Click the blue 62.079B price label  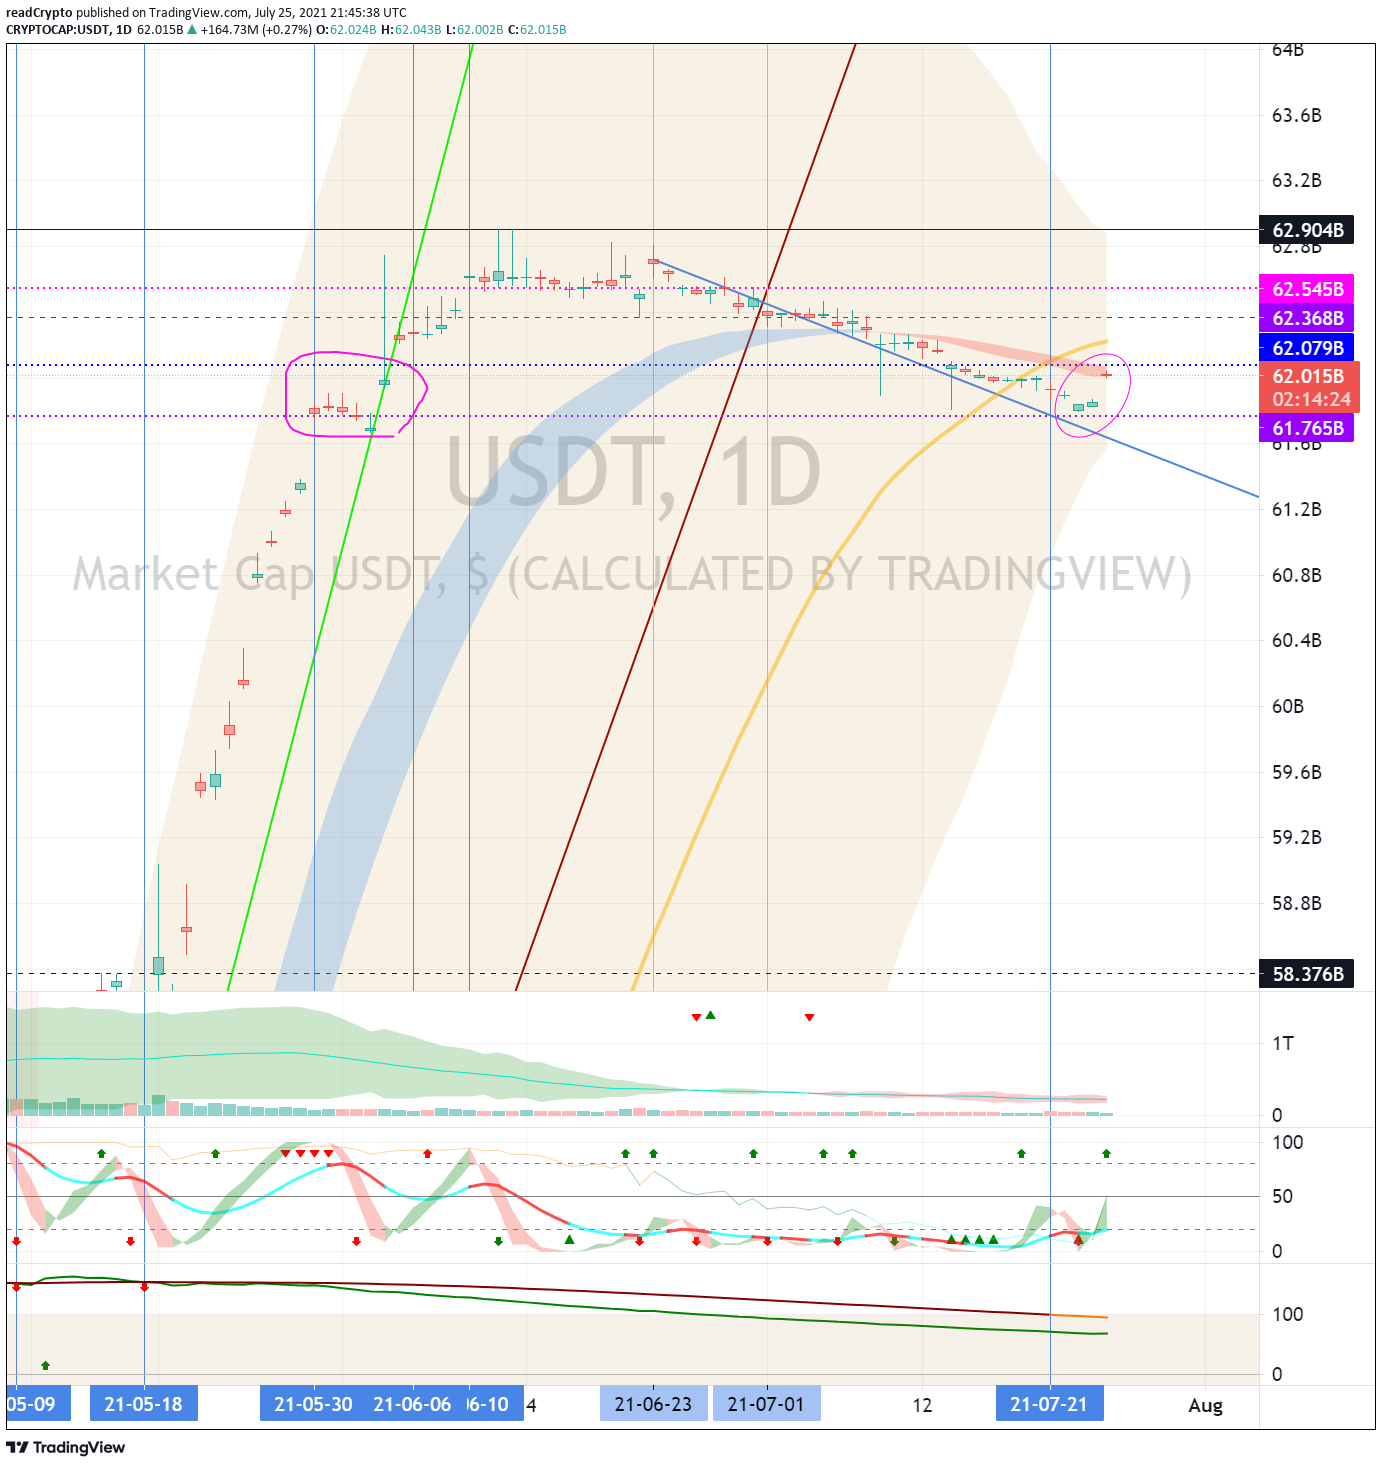click(x=1306, y=348)
